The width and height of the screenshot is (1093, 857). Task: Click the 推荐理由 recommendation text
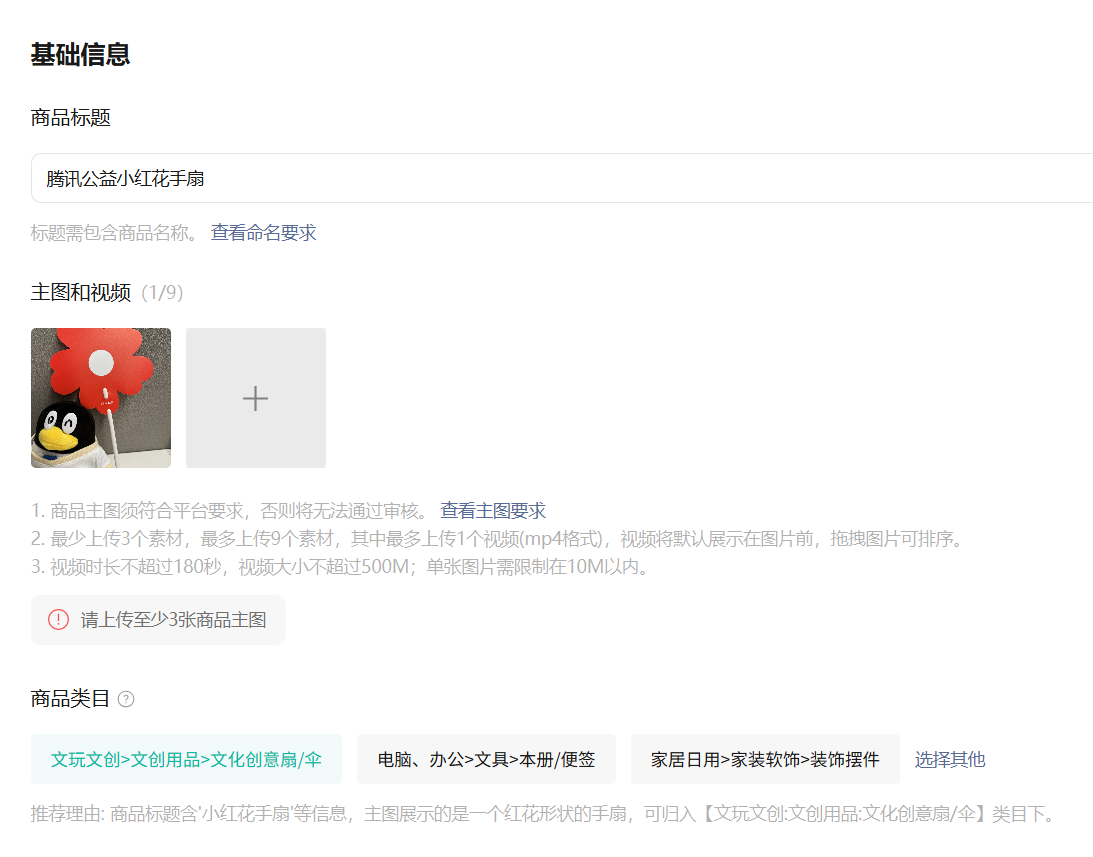click(542, 813)
